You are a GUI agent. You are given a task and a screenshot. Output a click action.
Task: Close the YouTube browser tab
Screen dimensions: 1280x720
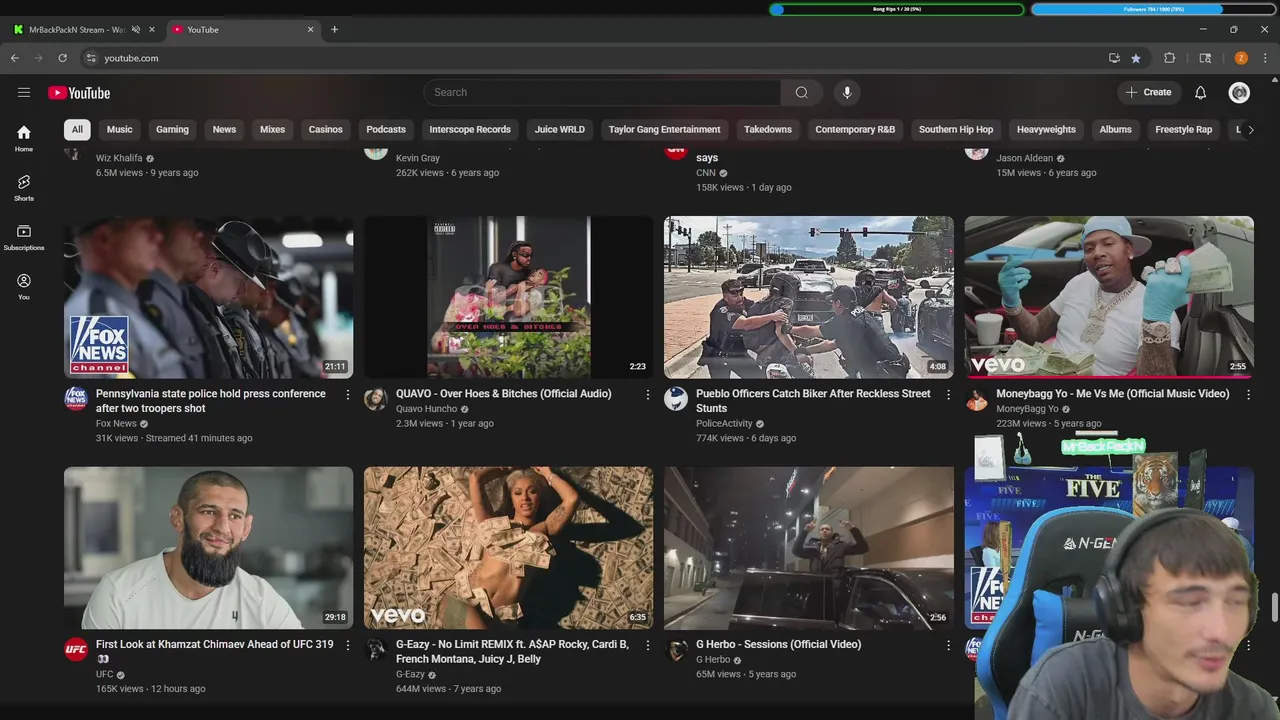pyautogui.click(x=310, y=29)
